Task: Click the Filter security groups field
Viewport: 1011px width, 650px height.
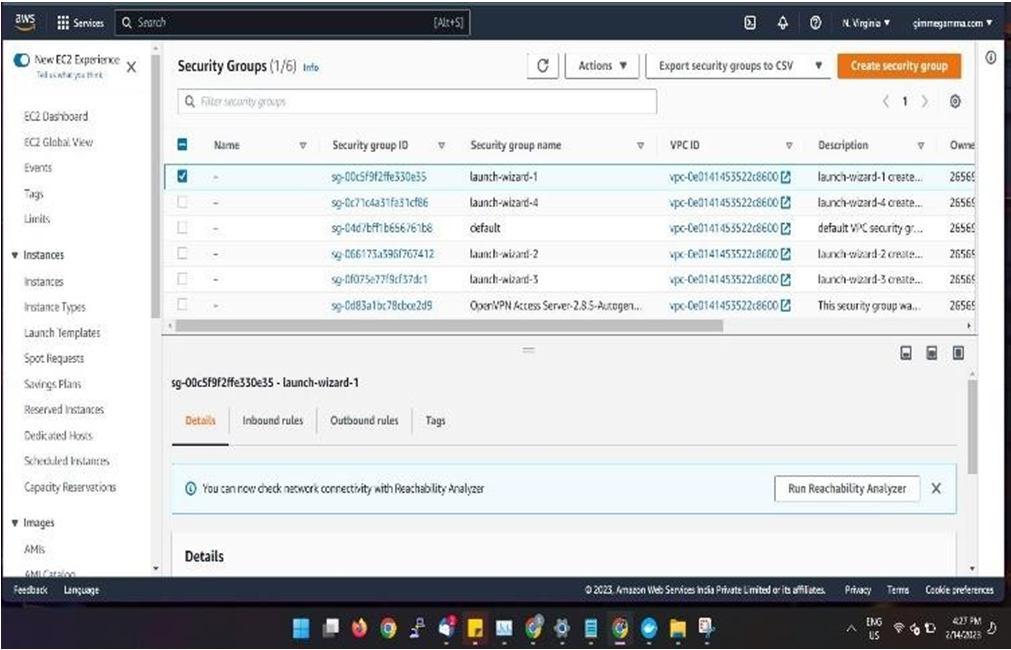Action: [417, 101]
